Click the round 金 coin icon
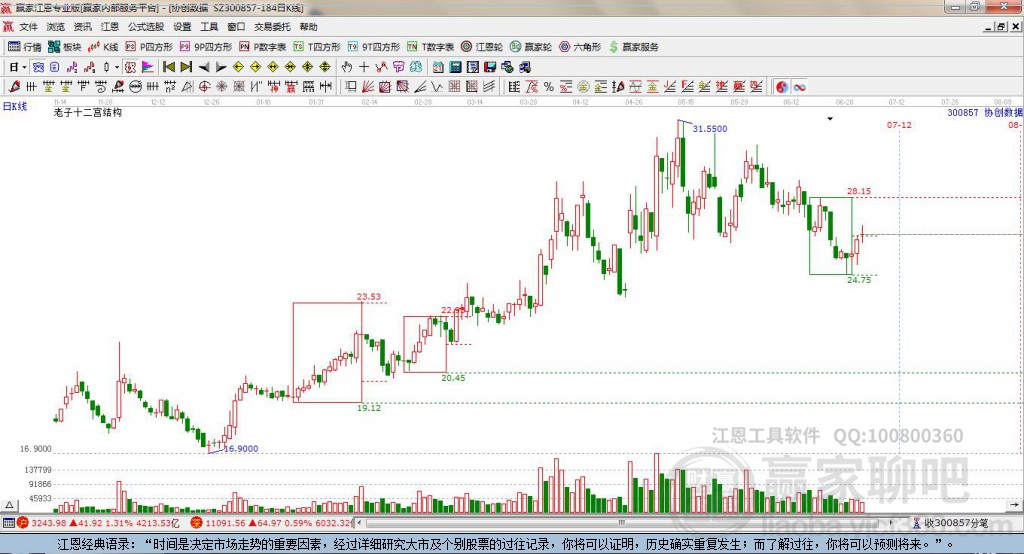Image resolution: width=1024 pixels, height=554 pixels. click(x=583, y=86)
